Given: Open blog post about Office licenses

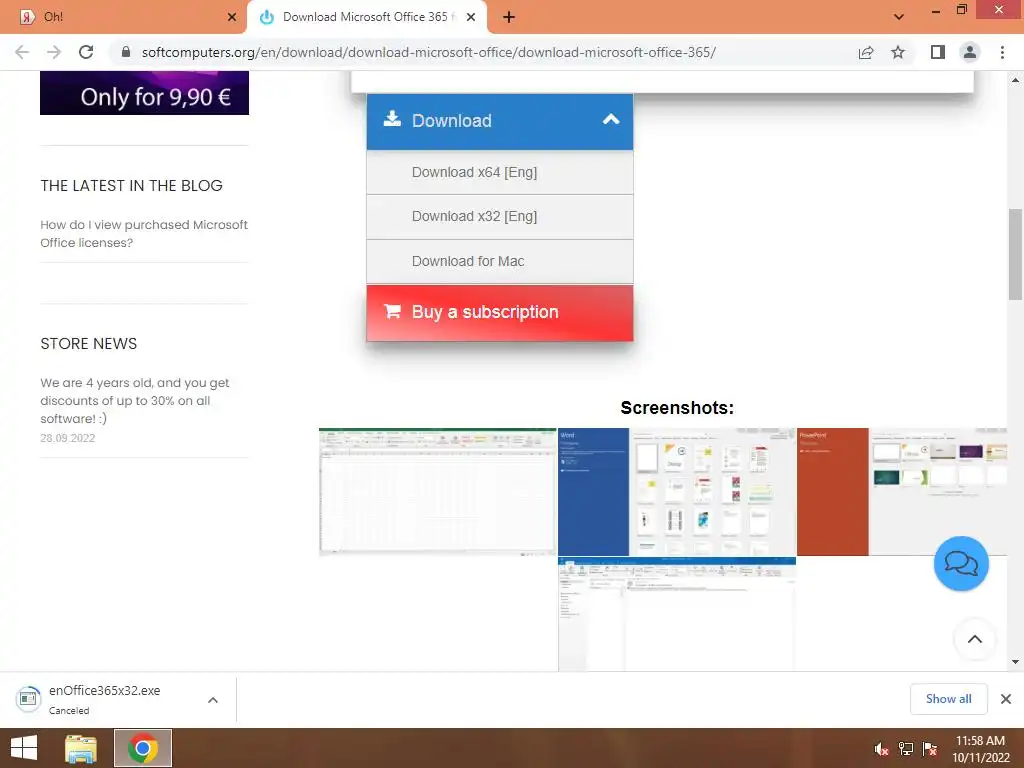Looking at the screenshot, I should click(144, 234).
